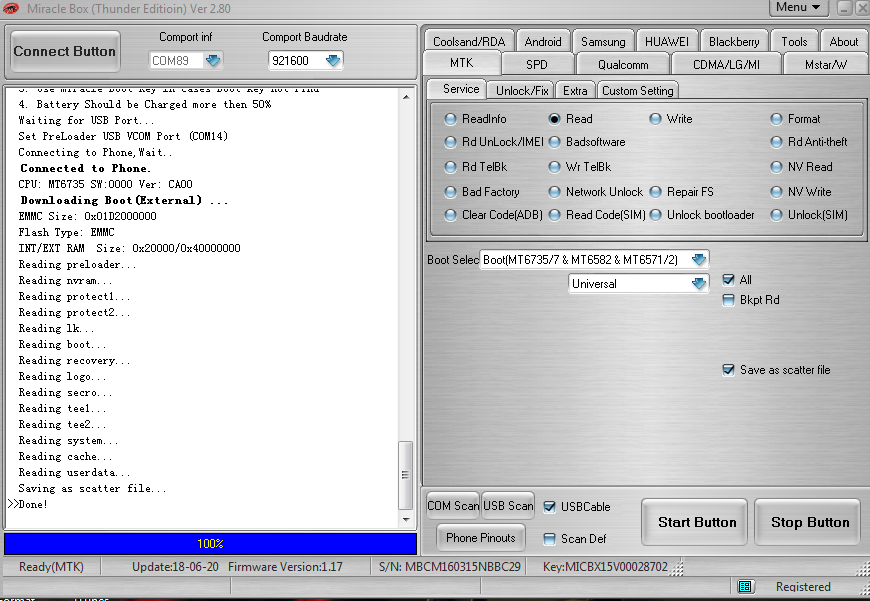Click the Start Button
The image size is (870, 601).
pos(697,522)
